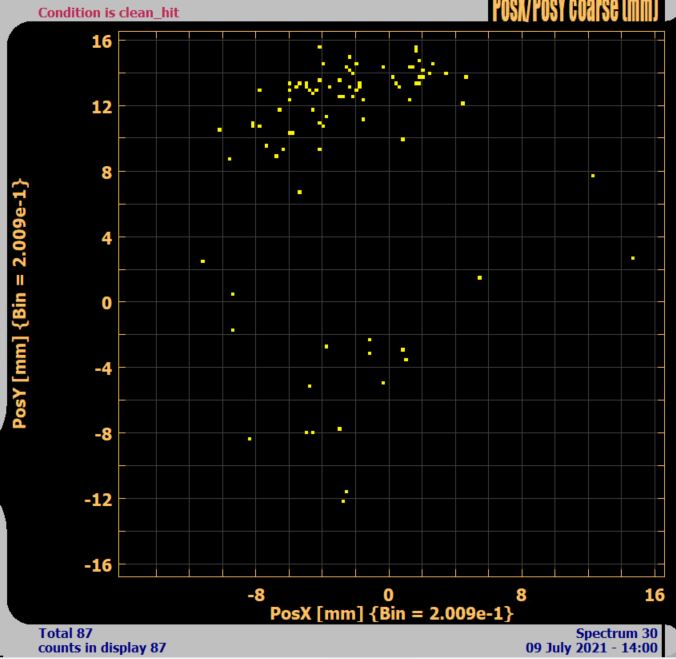The image size is (676, 659).
Task: Click the PosX/PosY coarse (mm) plot title
Action: (x=576, y=10)
